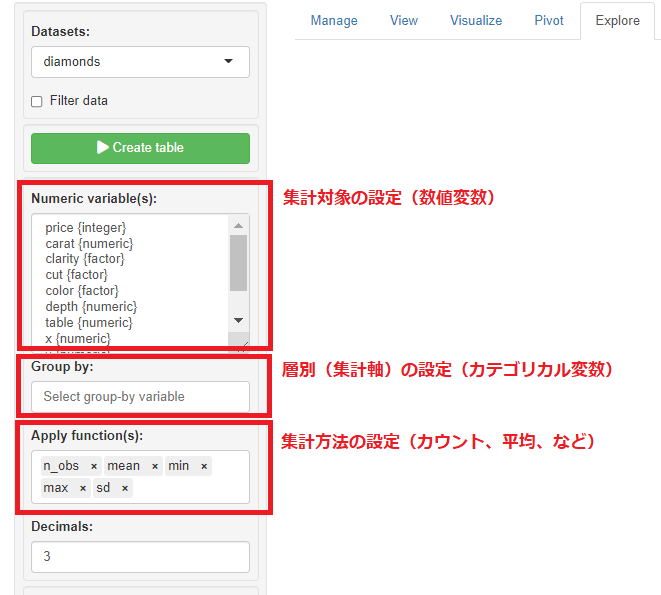Open the diamonds dataset dropdown
661x595 pixels.
point(140,62)
